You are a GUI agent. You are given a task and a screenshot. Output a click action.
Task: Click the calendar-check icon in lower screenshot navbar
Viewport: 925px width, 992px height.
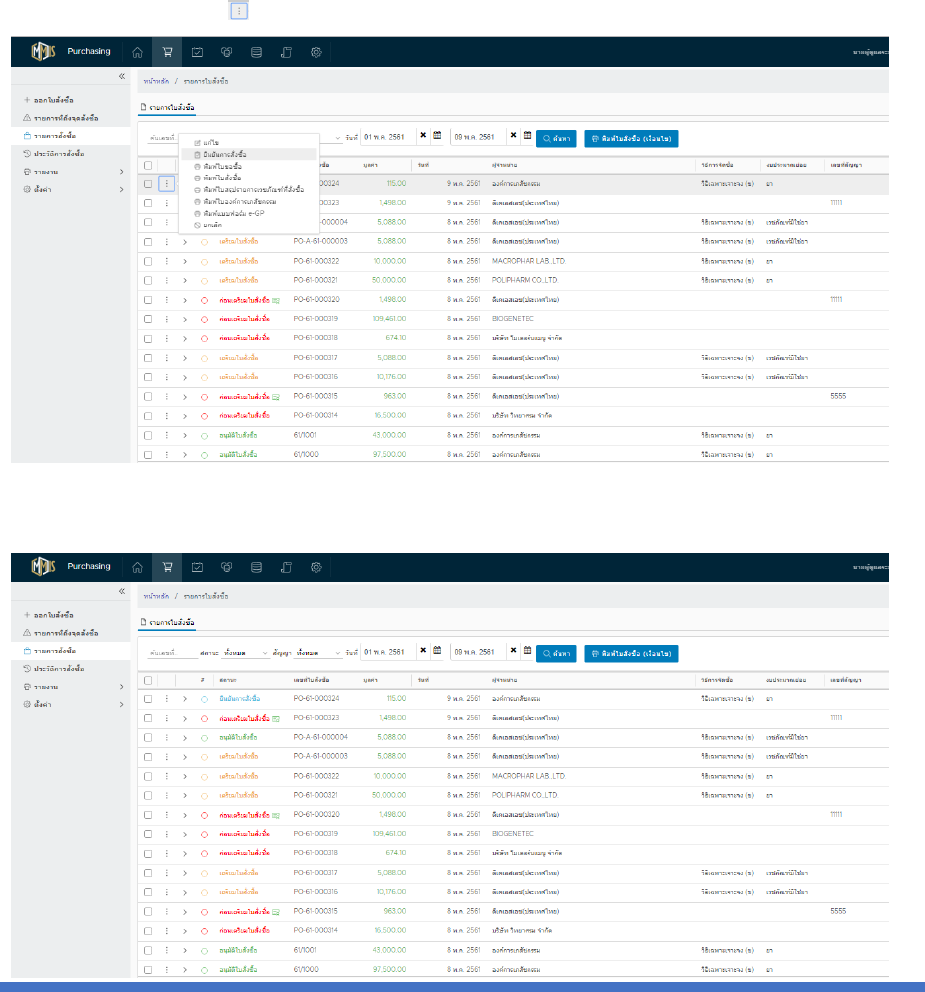(197, 567)
